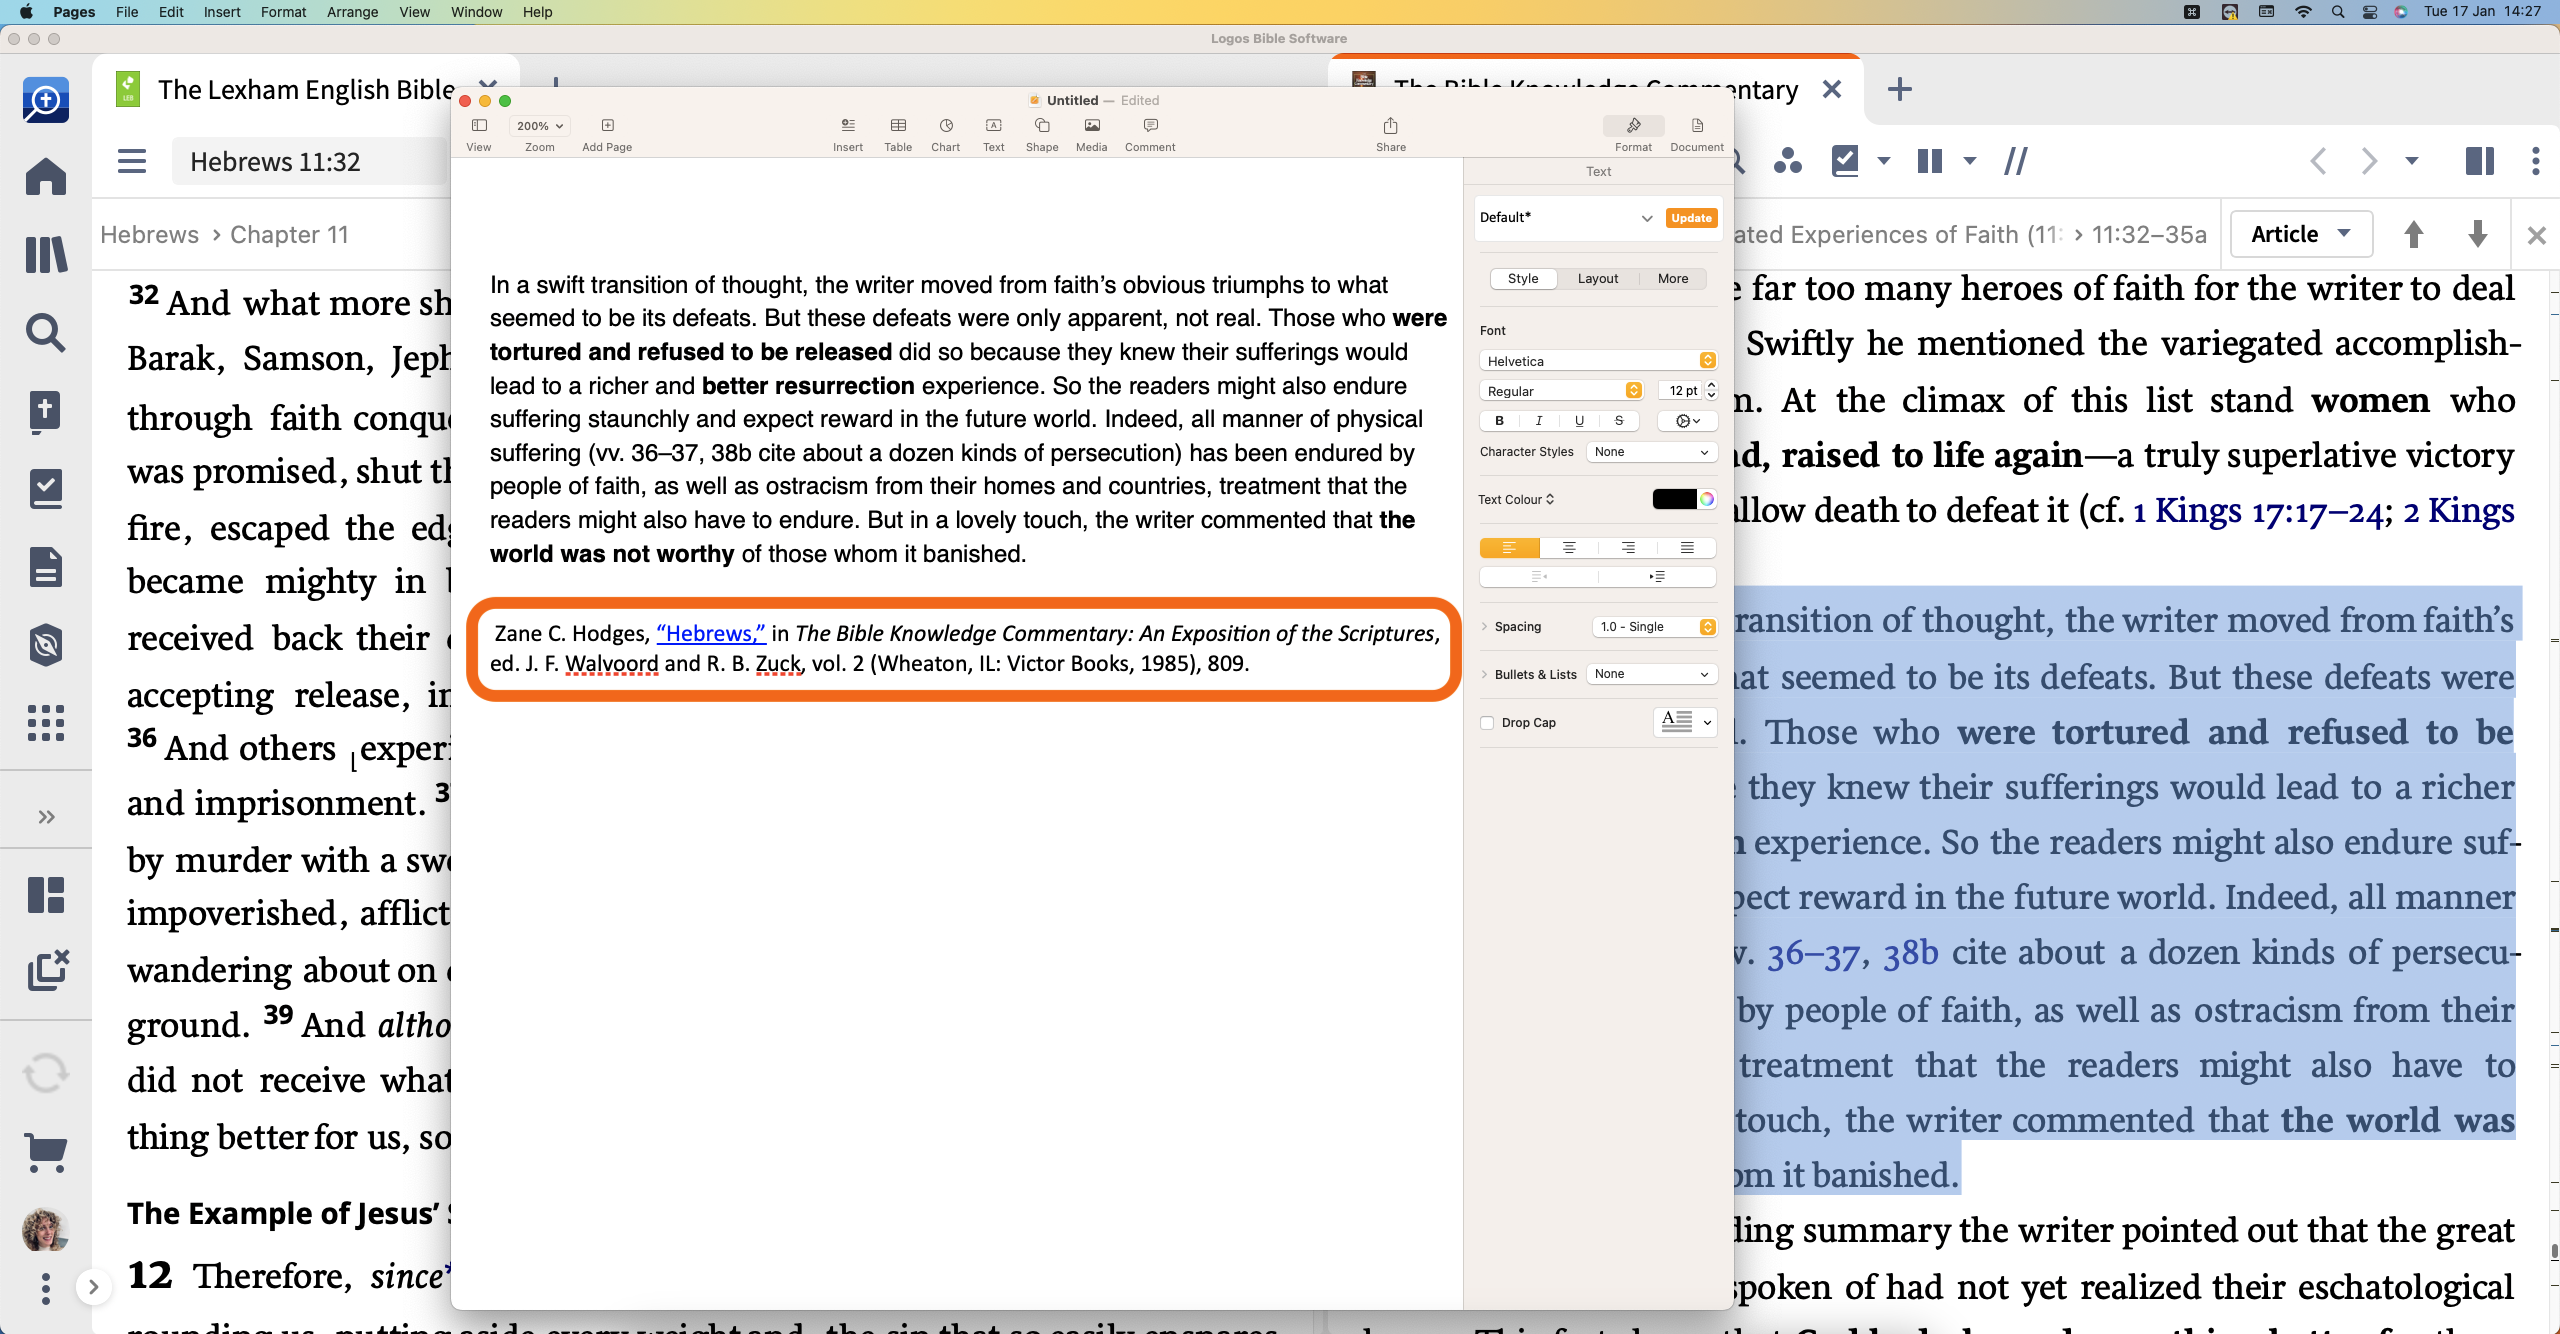Screen dimensions: 2560x1334
Task: Click the close-all-panels icon in Logos sidebar
Action: [x=47, y=970]
